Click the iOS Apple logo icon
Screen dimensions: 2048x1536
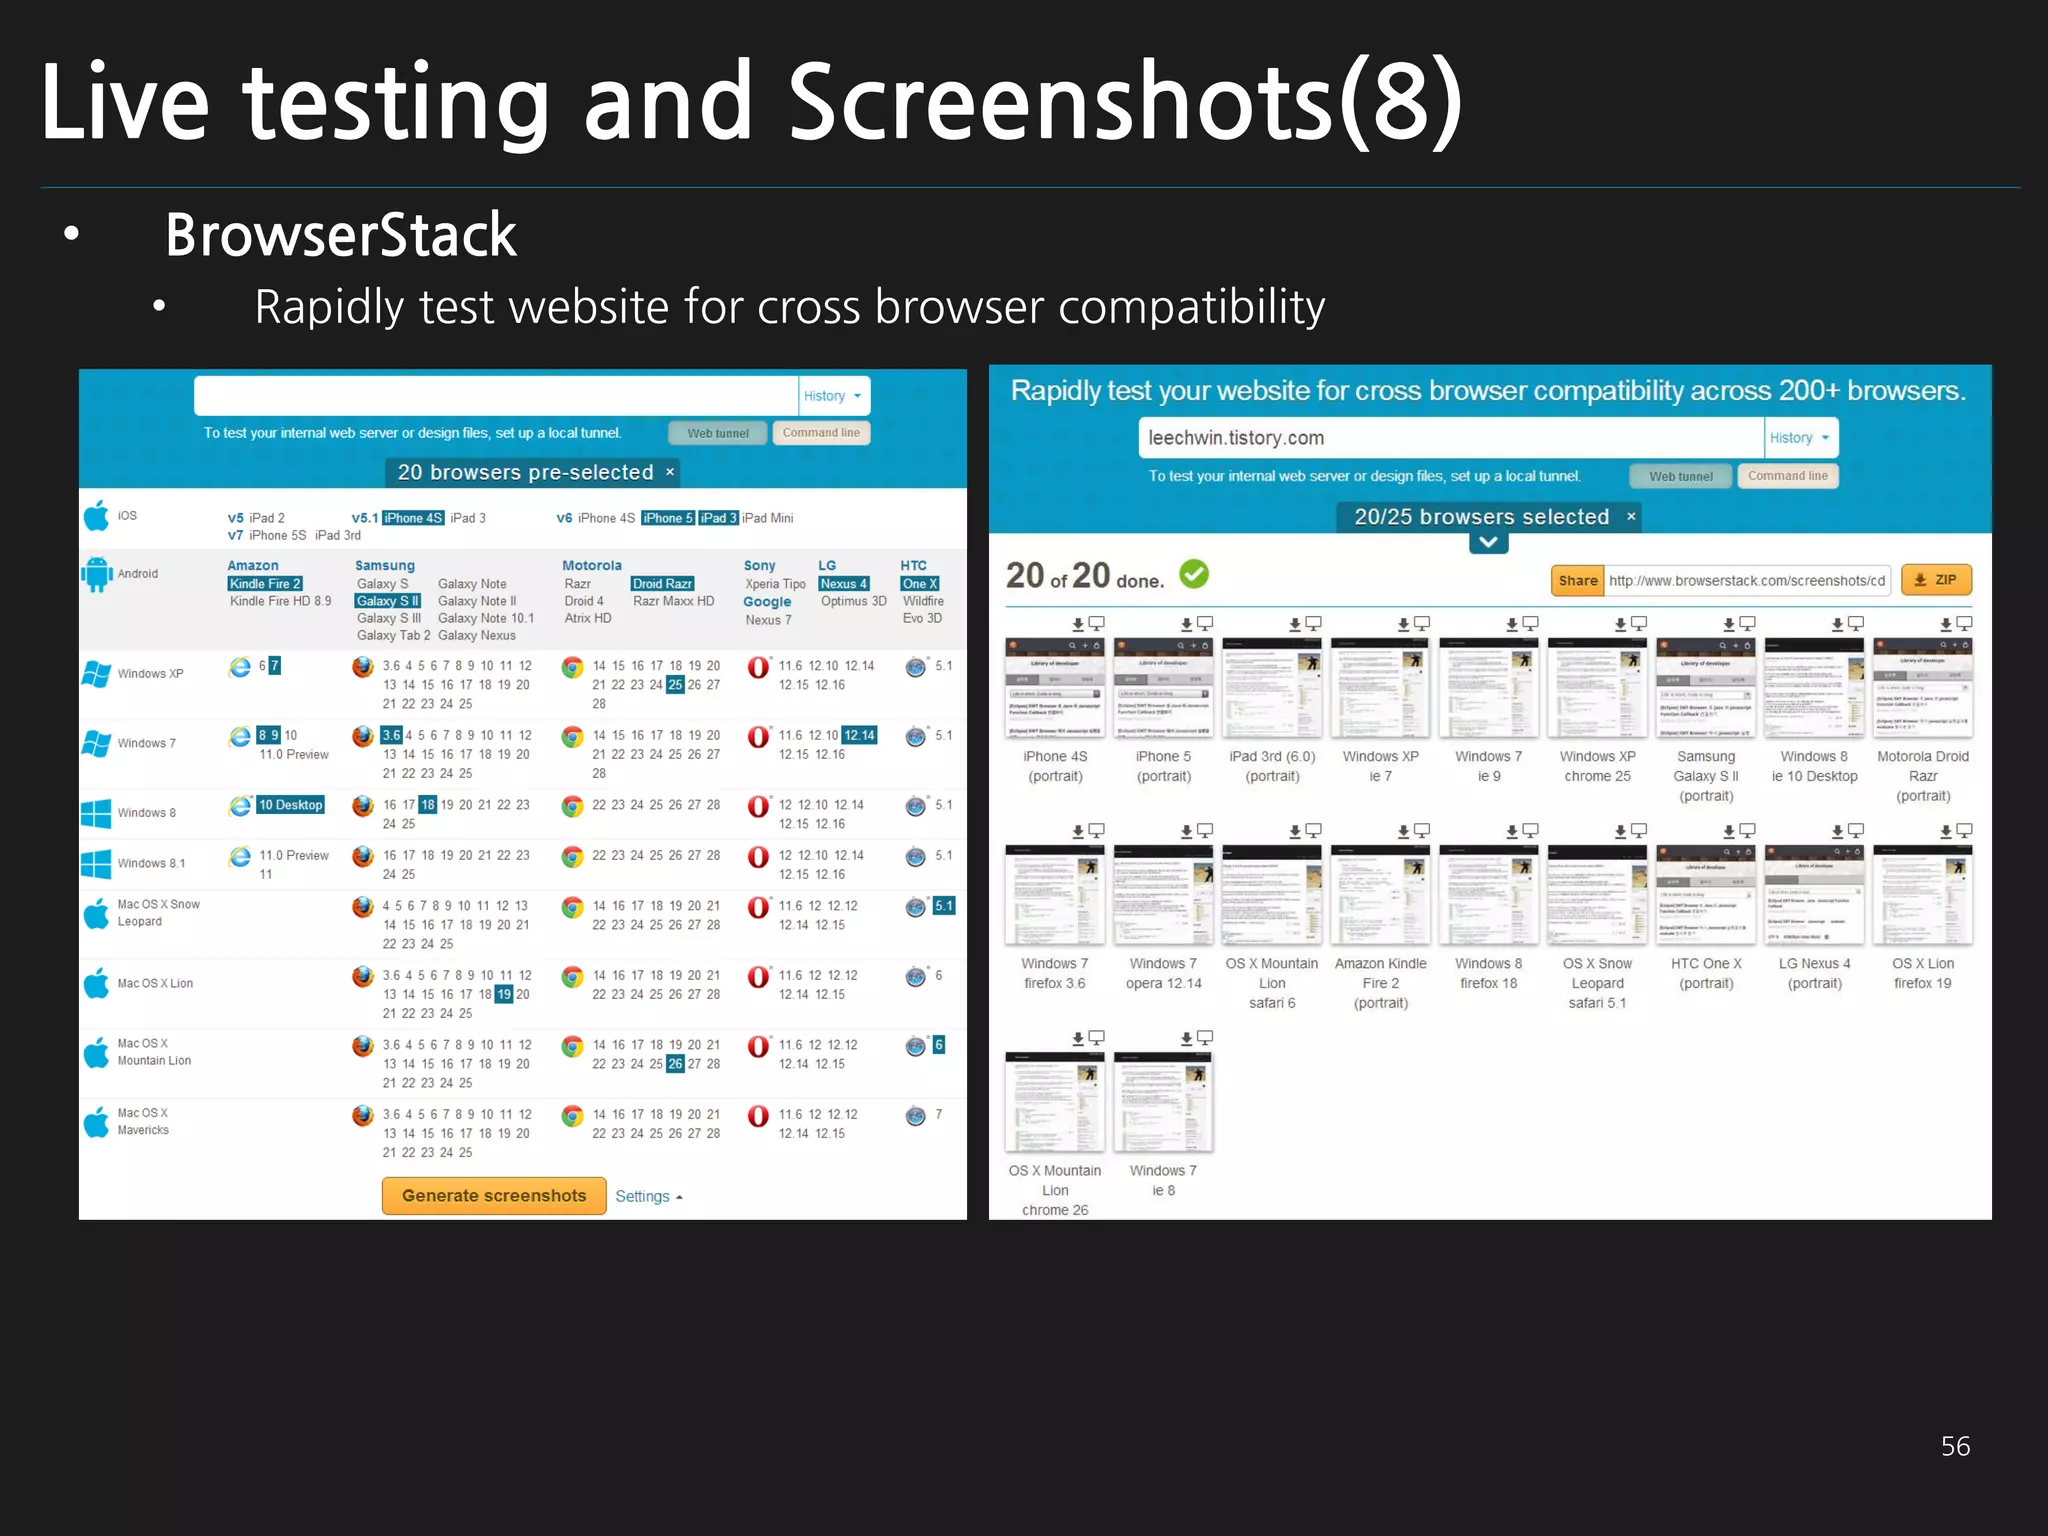click(96, 516)
